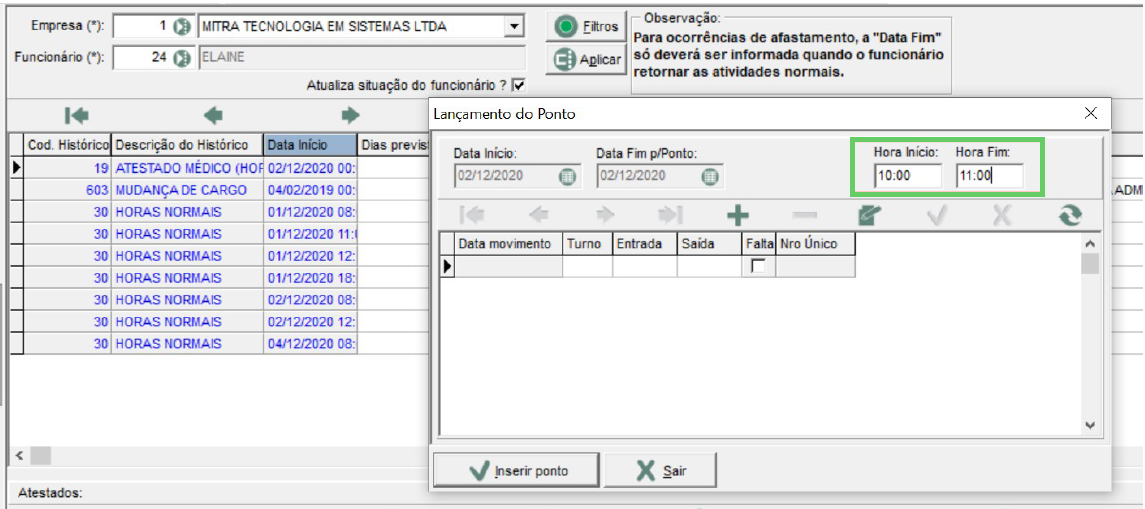Select the MUDANÇA DE CARGO row
Image resolution: width=1145 pixels, height=509 pixels.
coord(190,190)
